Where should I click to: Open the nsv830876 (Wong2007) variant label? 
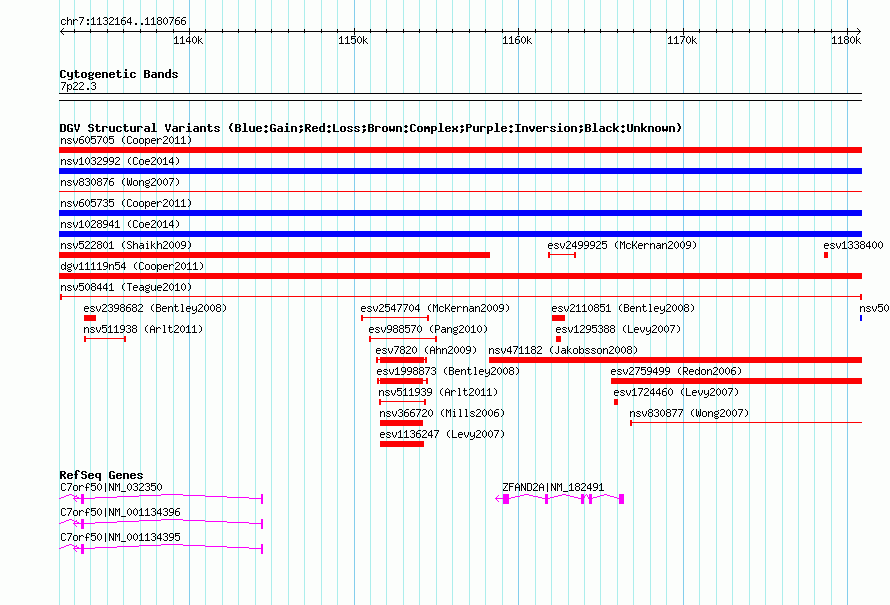point(120,182)
